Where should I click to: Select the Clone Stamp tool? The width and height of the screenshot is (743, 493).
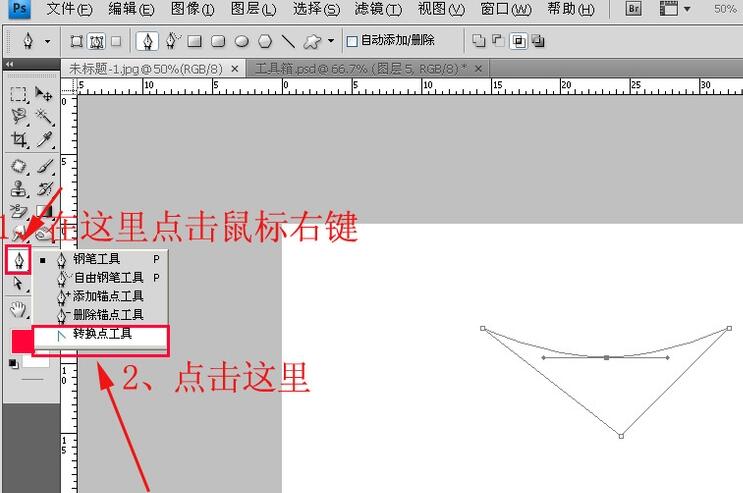[x=19, y=189]
